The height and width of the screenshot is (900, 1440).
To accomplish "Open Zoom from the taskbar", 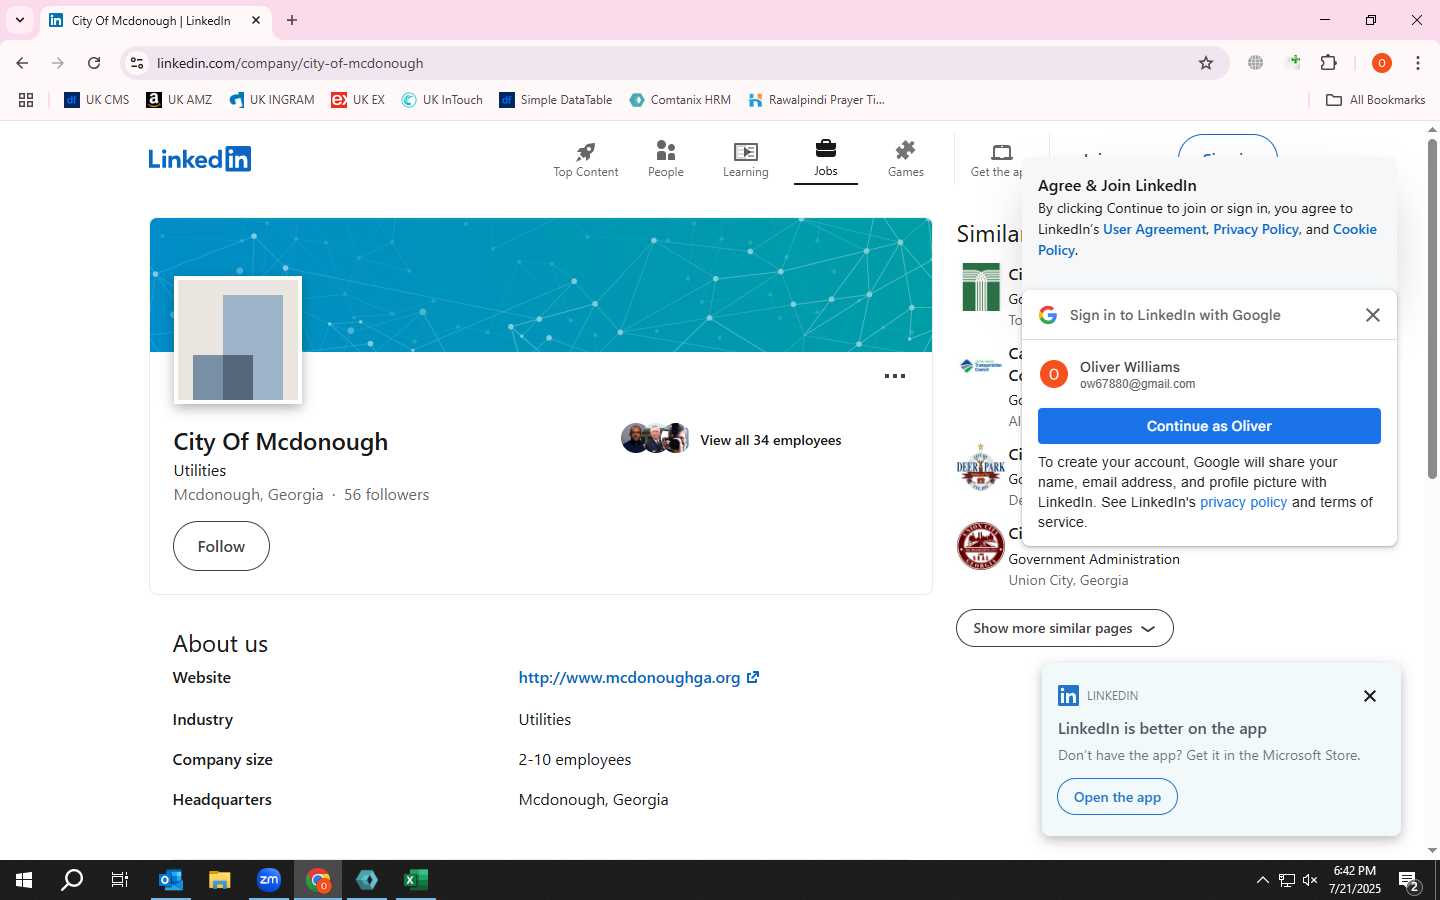I will tap(268, 880).
